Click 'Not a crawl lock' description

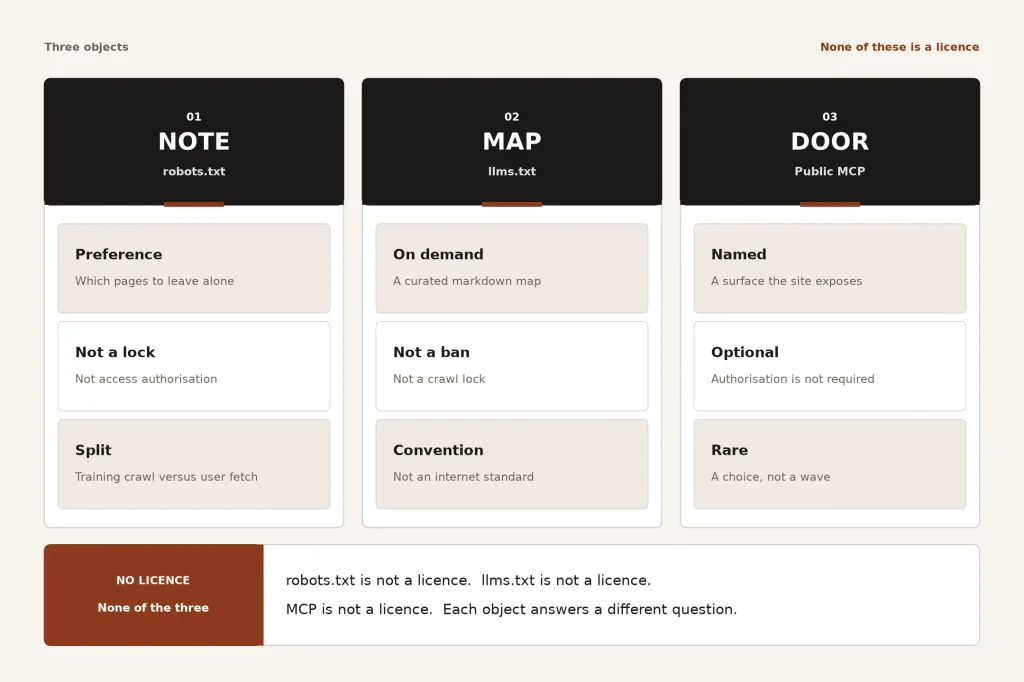click(x=439, y=379)
